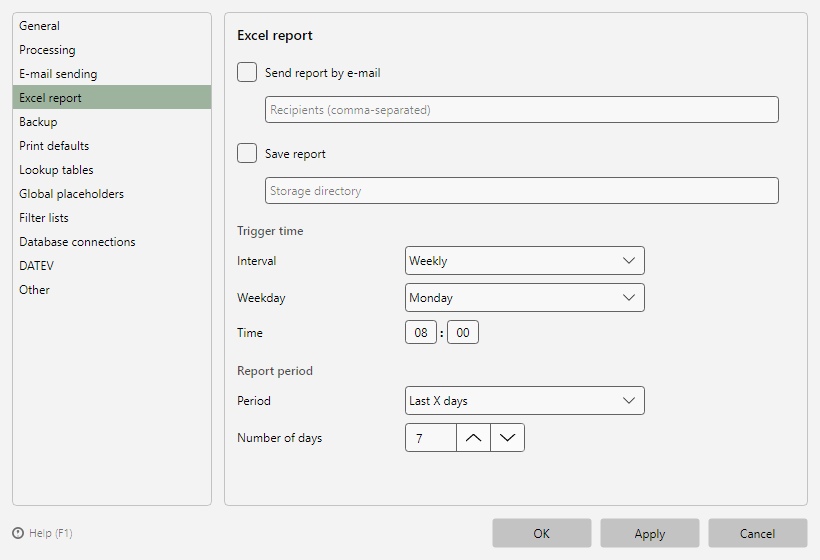The image size is (820, 560).
Task: Decrease Number of days with down arrow
Action: (507, 438)
